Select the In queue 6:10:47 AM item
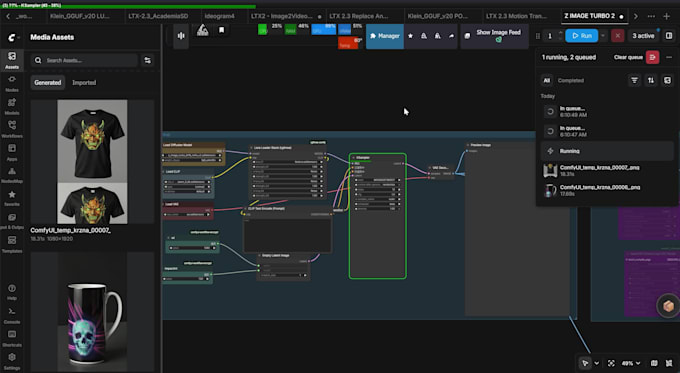The width and height of the screenshot is (680, 373). [607, 131]
